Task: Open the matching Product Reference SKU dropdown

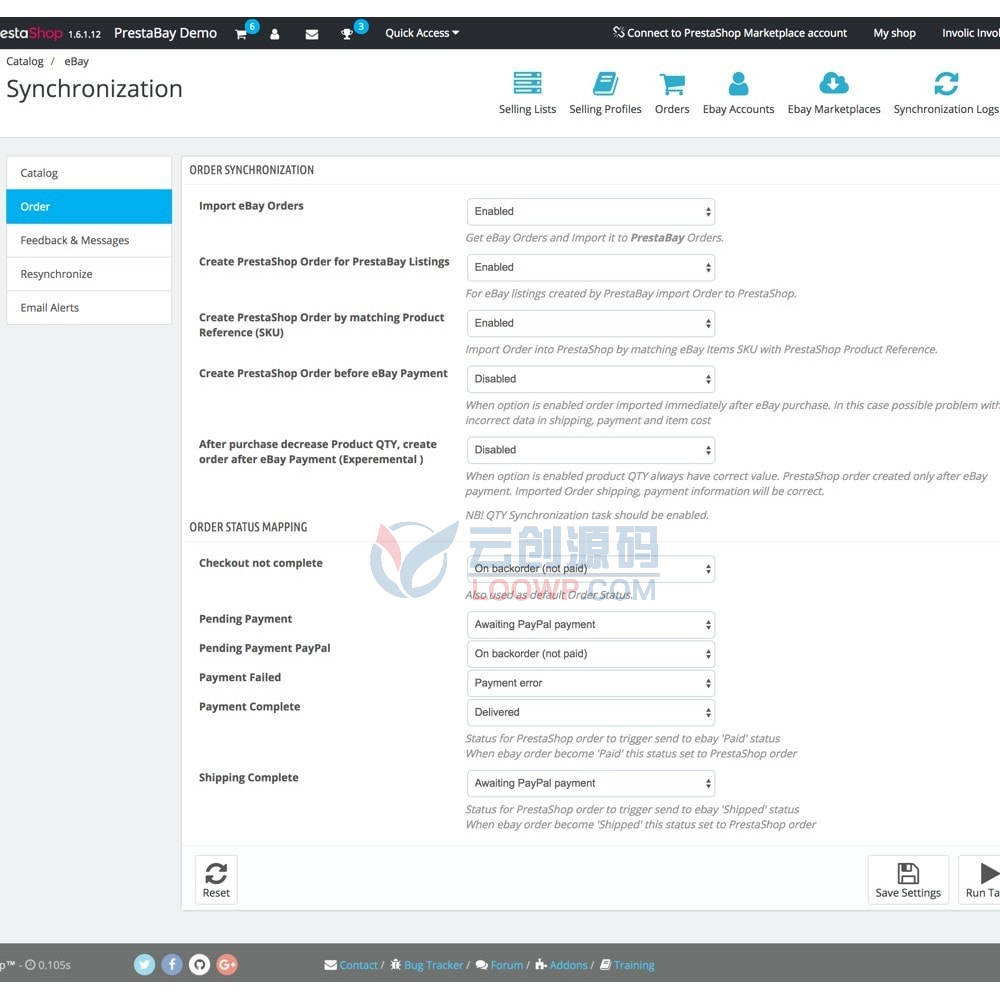Action: [x=591, y=323]
